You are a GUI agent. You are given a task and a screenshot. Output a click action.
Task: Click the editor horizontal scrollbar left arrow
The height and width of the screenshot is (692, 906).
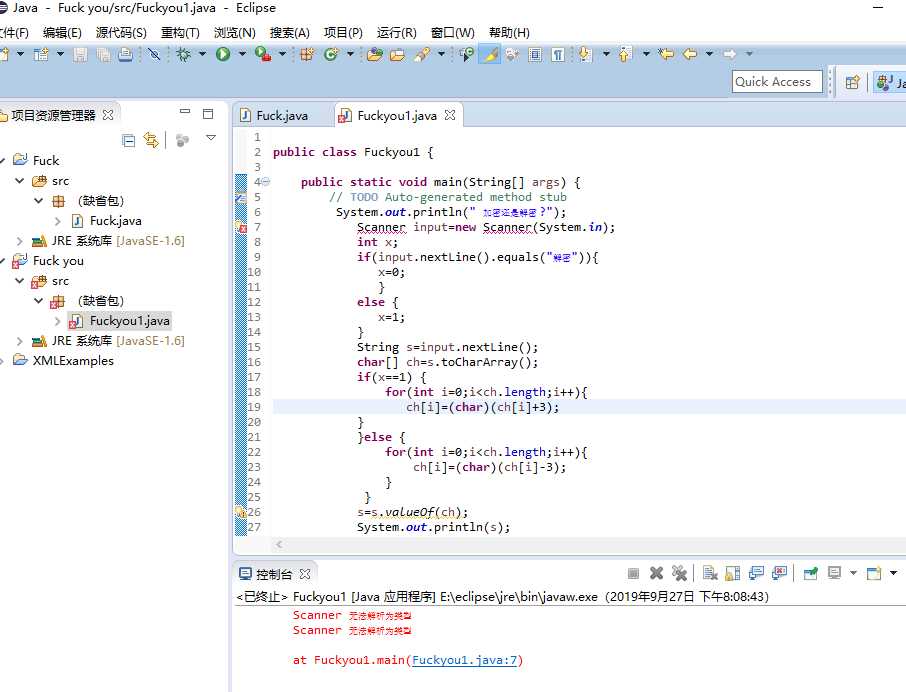[279, 544]
